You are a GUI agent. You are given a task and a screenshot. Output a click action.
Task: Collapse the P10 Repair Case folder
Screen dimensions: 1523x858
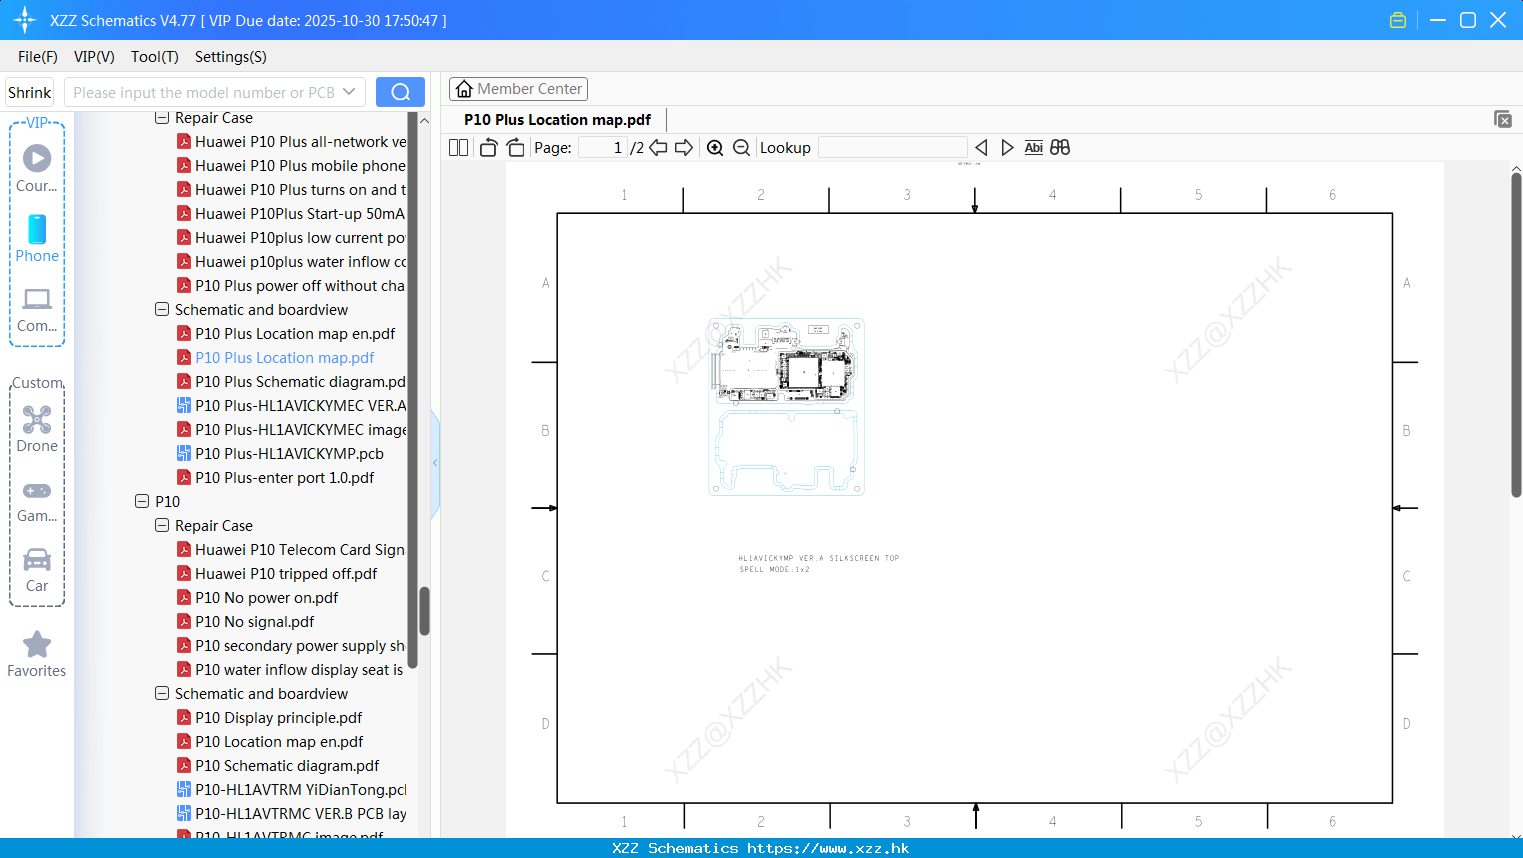[162, 525]
